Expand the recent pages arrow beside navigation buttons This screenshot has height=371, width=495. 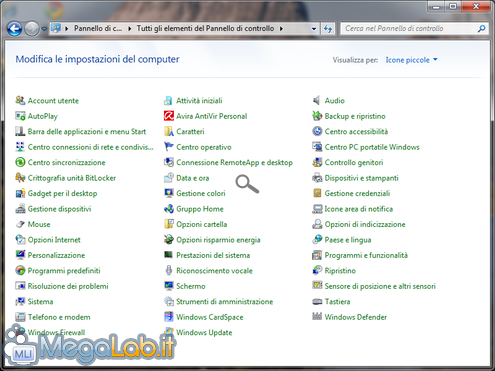click(x=44, y=29)
